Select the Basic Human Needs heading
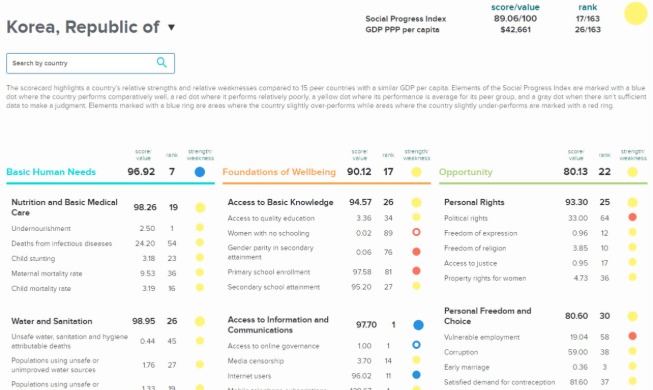This screenshot has width=653, height=390. pos(51,172)
